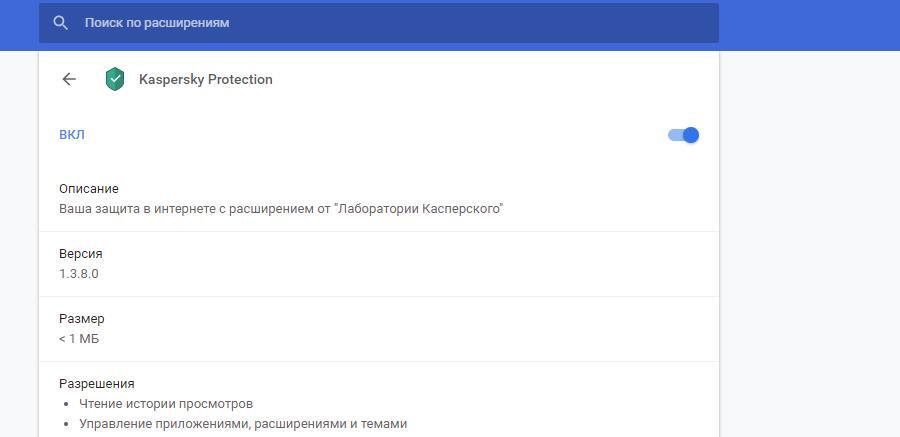Click the version number 1.3.8.0
The image size is (900, 437).
pos(79,274)
